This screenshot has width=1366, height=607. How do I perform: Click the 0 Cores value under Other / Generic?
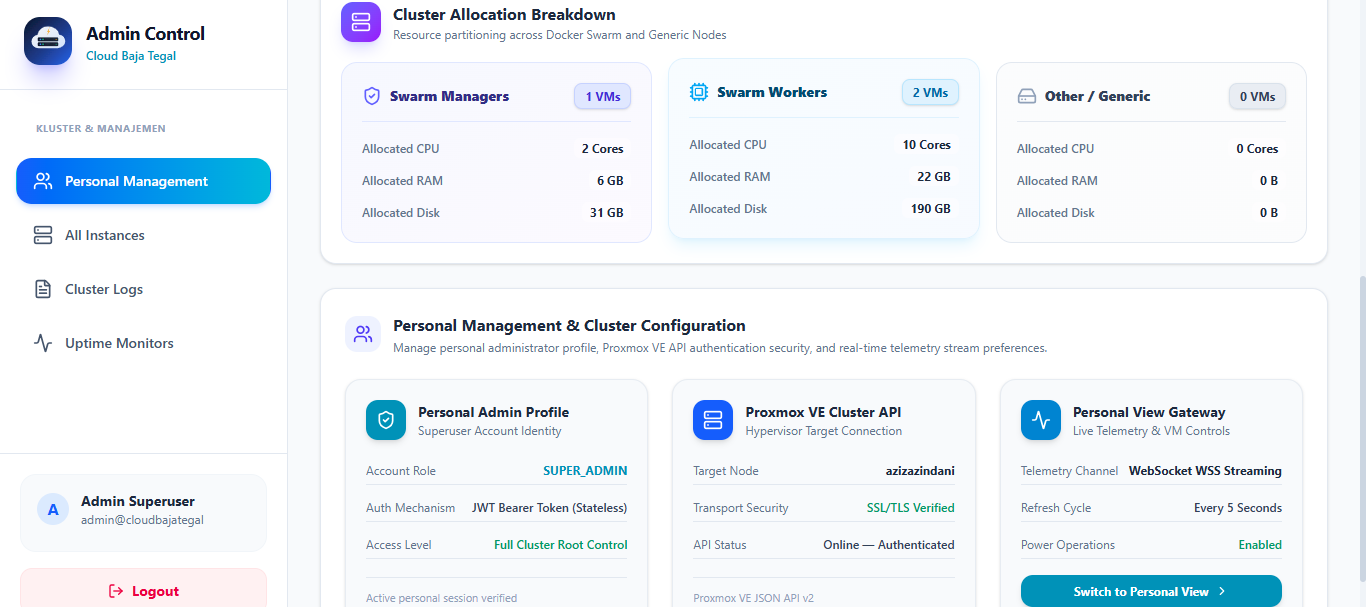(x=1257, y=149)
